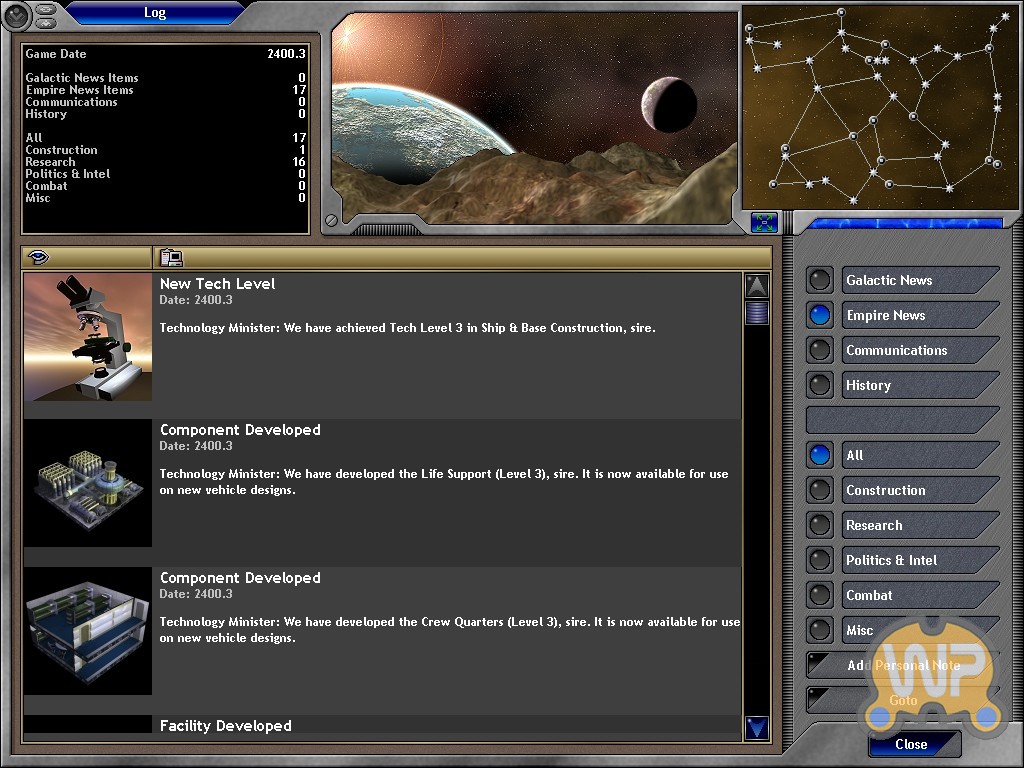Select the Combat filter radio button
This screenshot has width=1024, height=768.
(x=820, y=595)
